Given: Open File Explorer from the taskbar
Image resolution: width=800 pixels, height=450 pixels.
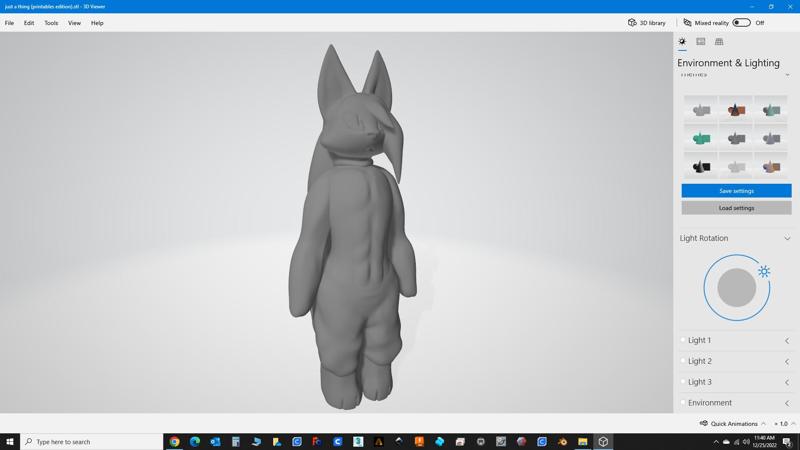Looking at the screenshot, I should (583, 441).
